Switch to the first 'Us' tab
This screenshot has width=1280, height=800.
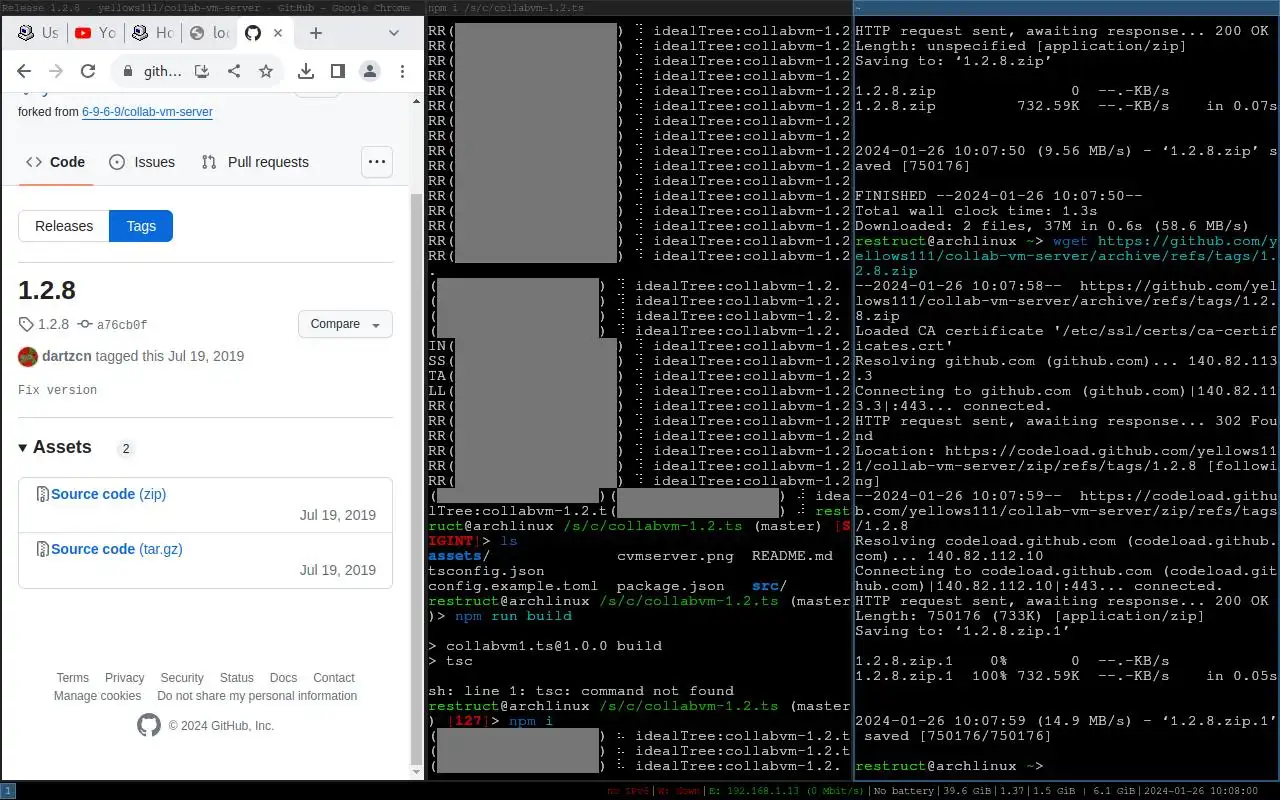[x=37, y=33]
